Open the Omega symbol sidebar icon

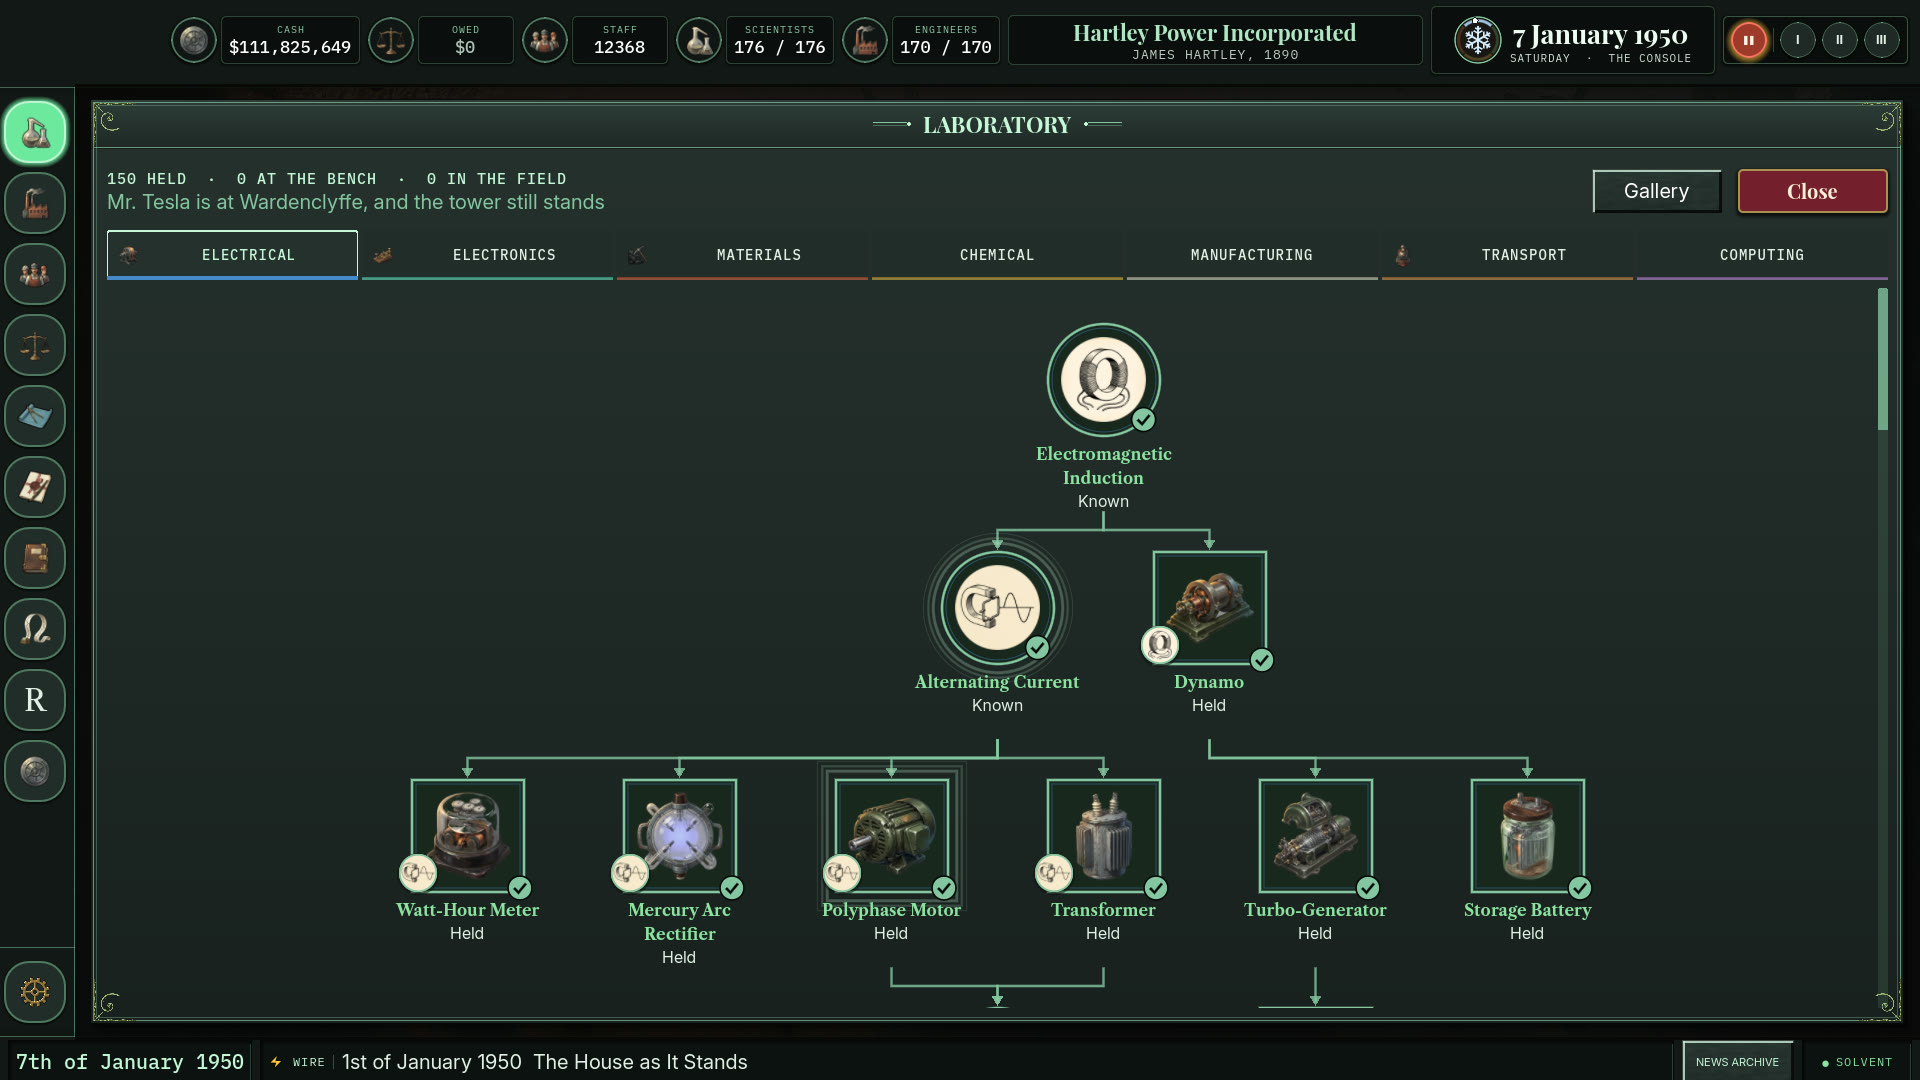pyautogui.click(x=35, y=629)
